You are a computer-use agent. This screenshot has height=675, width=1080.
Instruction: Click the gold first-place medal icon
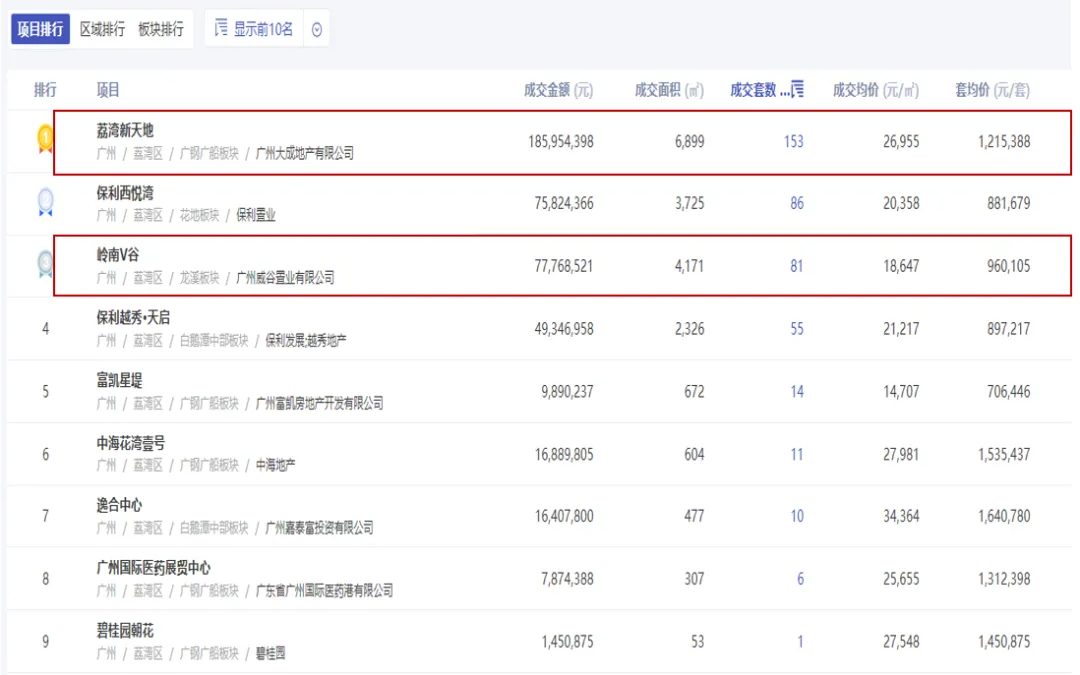(45, 139)
